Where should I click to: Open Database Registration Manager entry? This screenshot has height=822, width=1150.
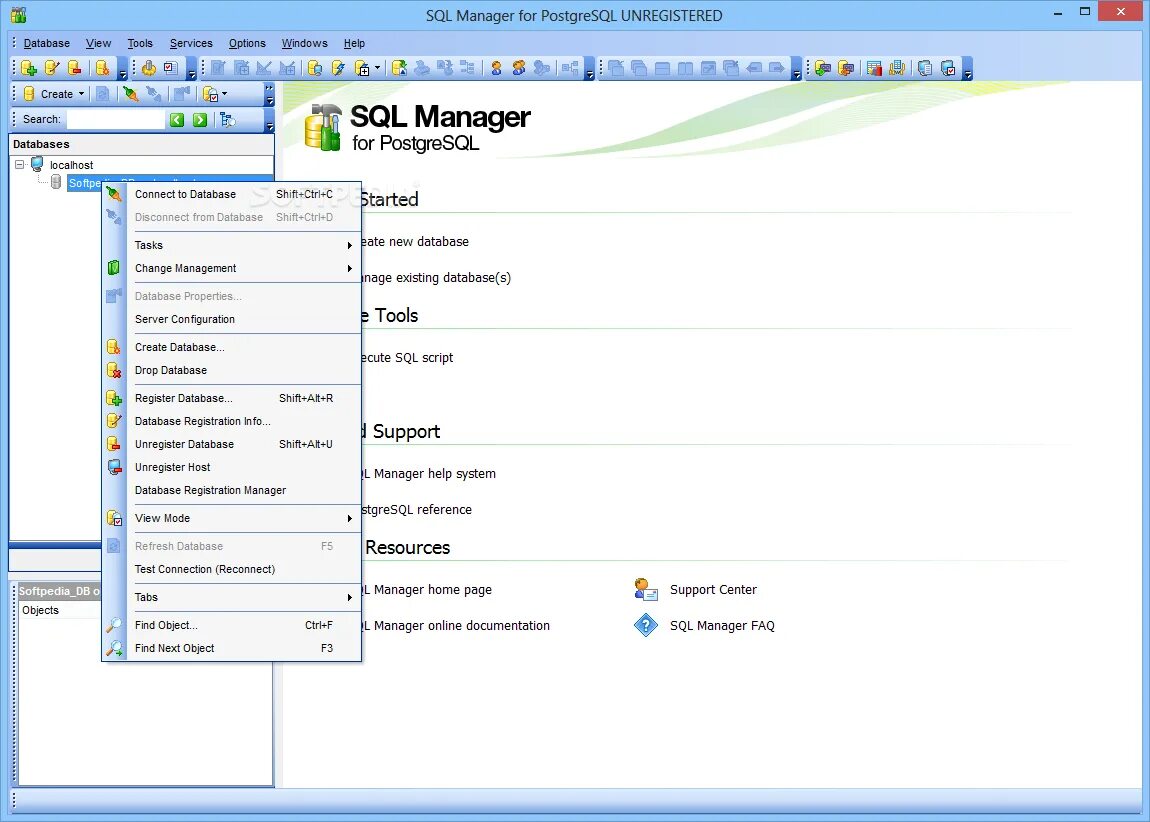232,490
